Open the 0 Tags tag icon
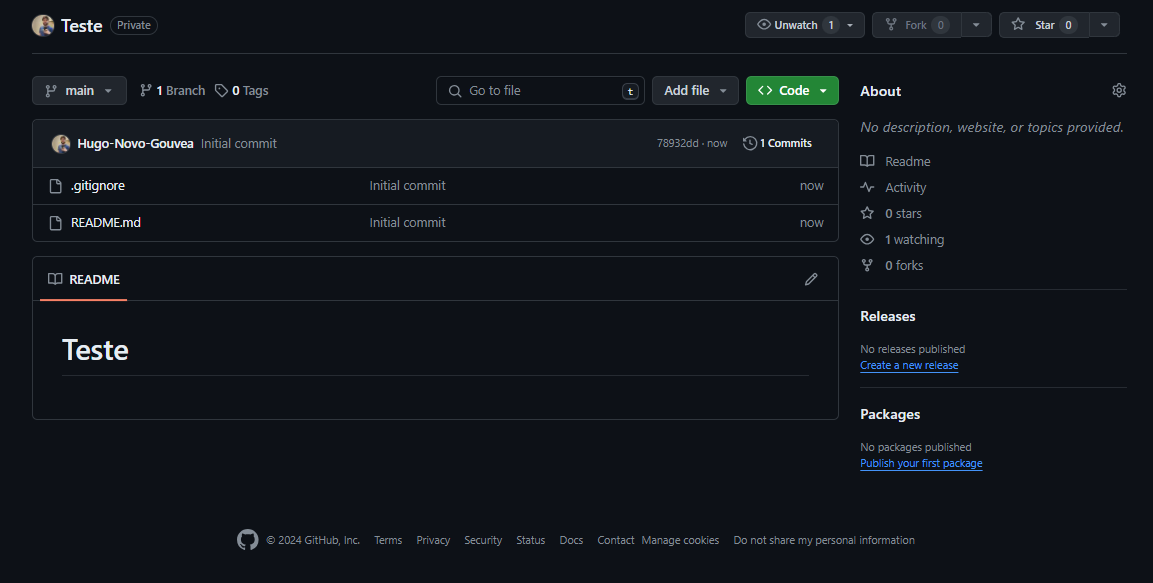This screenshot has width=1153, height=583. (221, 91)
